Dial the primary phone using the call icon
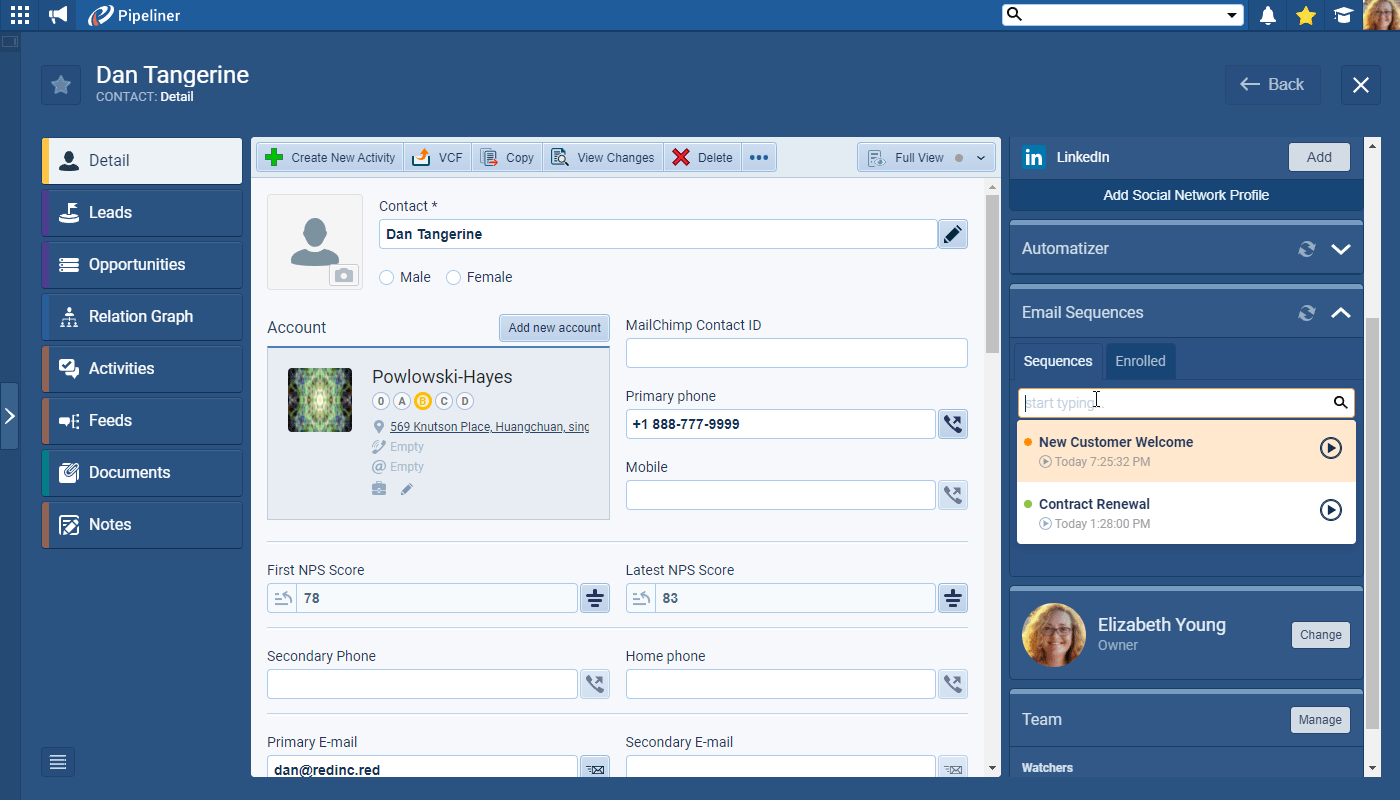Image resolution: width=1400 pixels, height=800 pixels. (x=952, y=423)
